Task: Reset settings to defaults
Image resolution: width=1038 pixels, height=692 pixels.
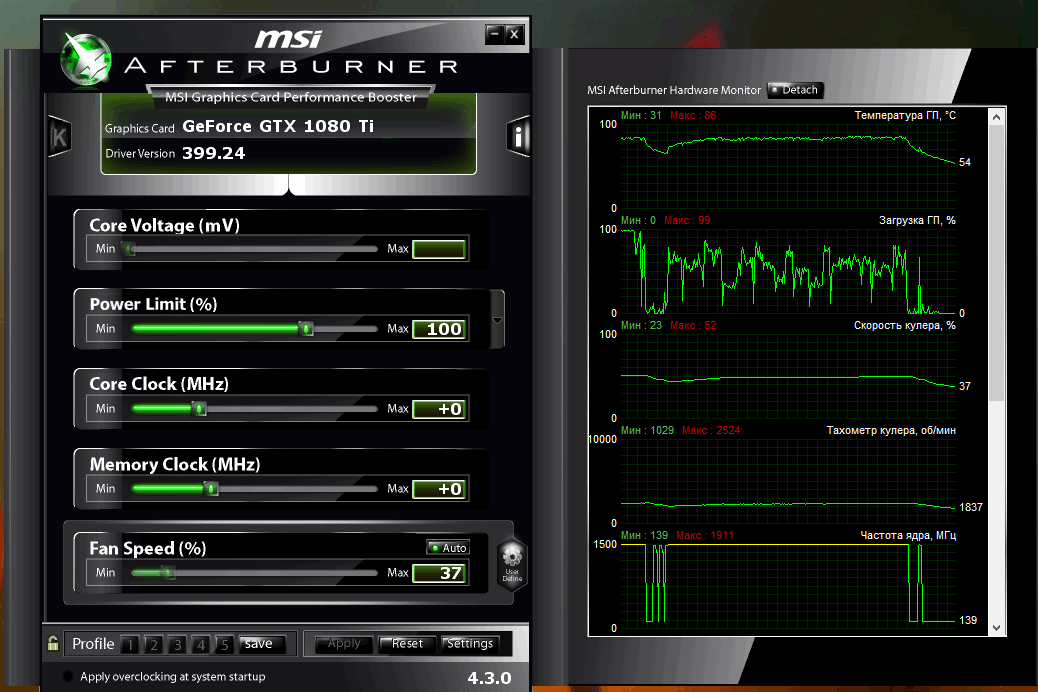Action: tap(406, 644)
